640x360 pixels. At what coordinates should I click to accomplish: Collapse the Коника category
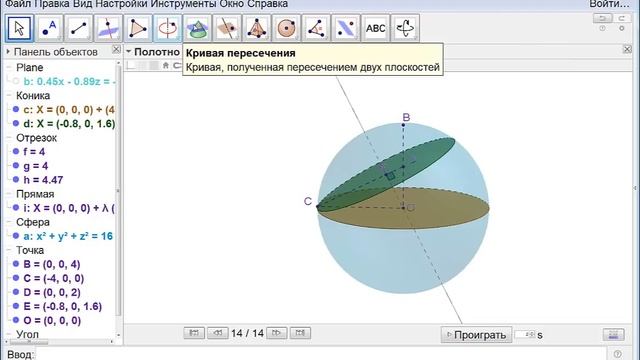9,95
